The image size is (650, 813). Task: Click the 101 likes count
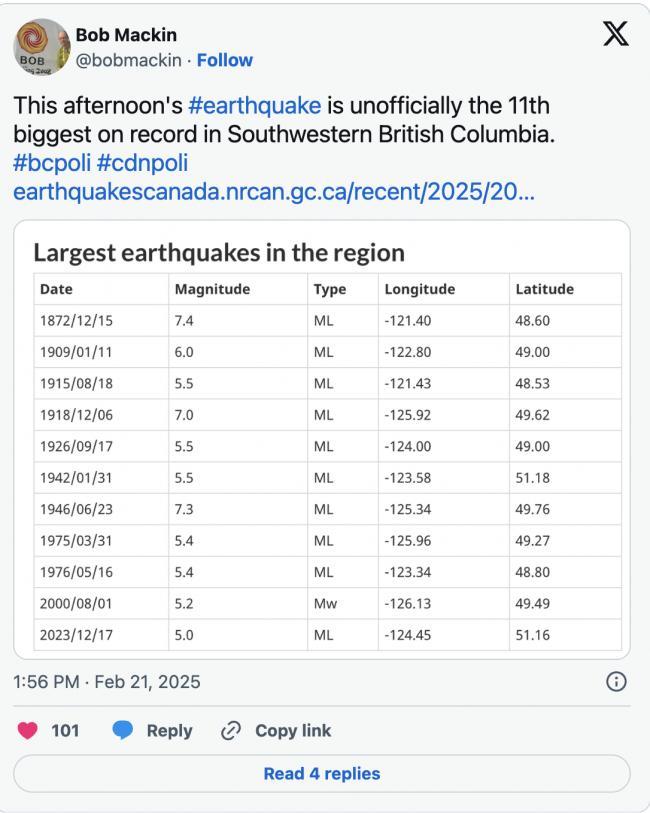65,731
